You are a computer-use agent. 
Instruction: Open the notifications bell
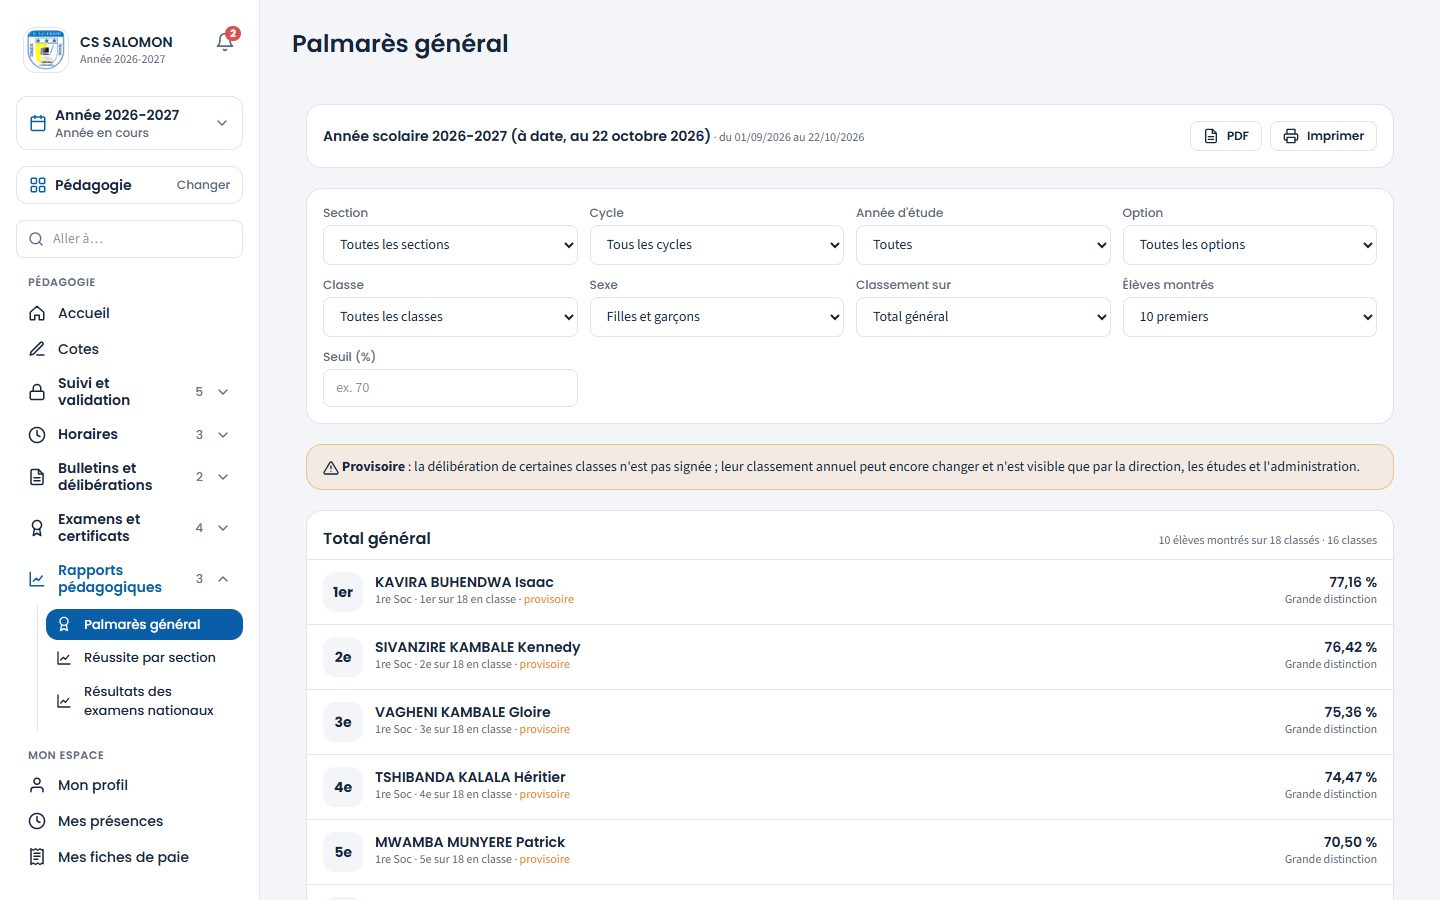tap(225, 42)
